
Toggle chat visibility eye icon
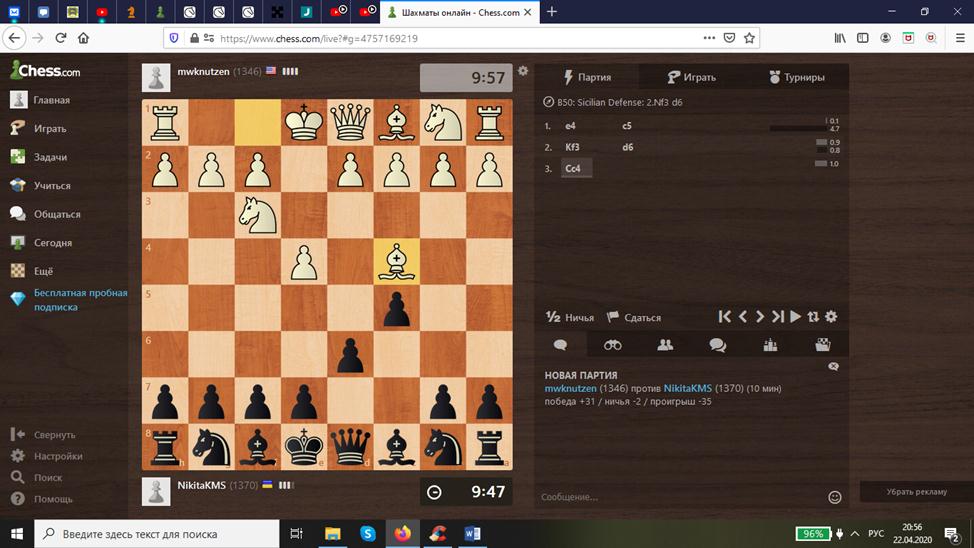pos(834,367)
